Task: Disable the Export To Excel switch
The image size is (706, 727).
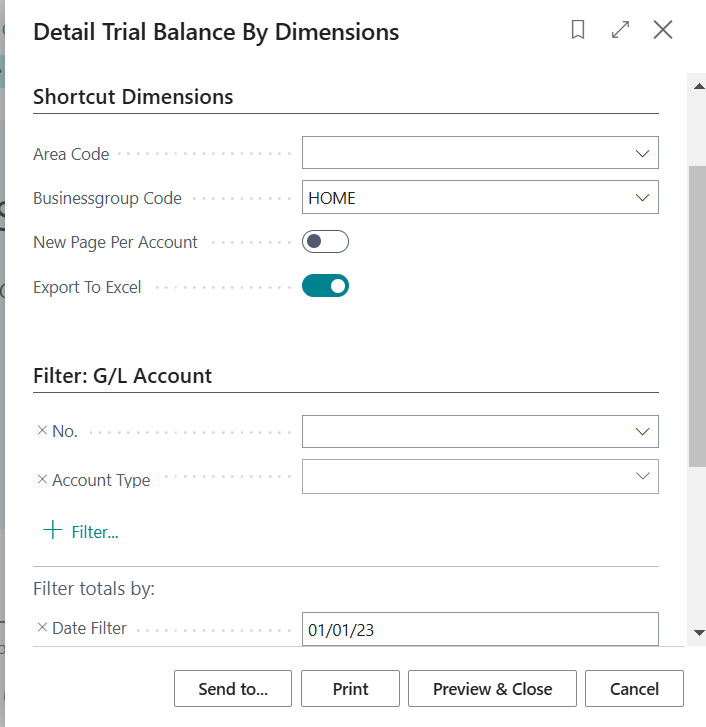Action: coord(325,286)
